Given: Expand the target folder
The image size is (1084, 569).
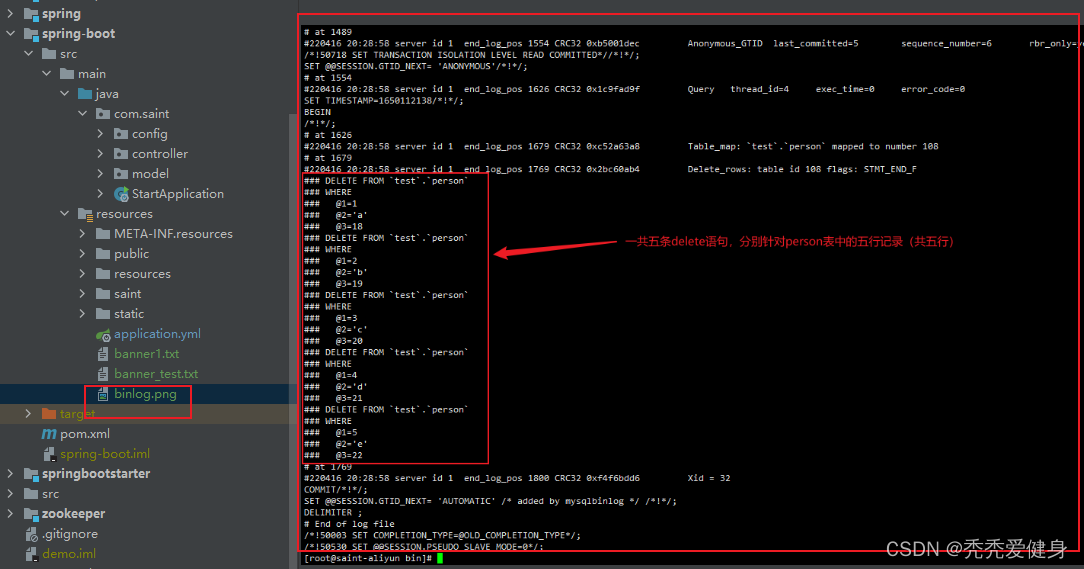Looking at the screenshot, I should pos(28,413).
